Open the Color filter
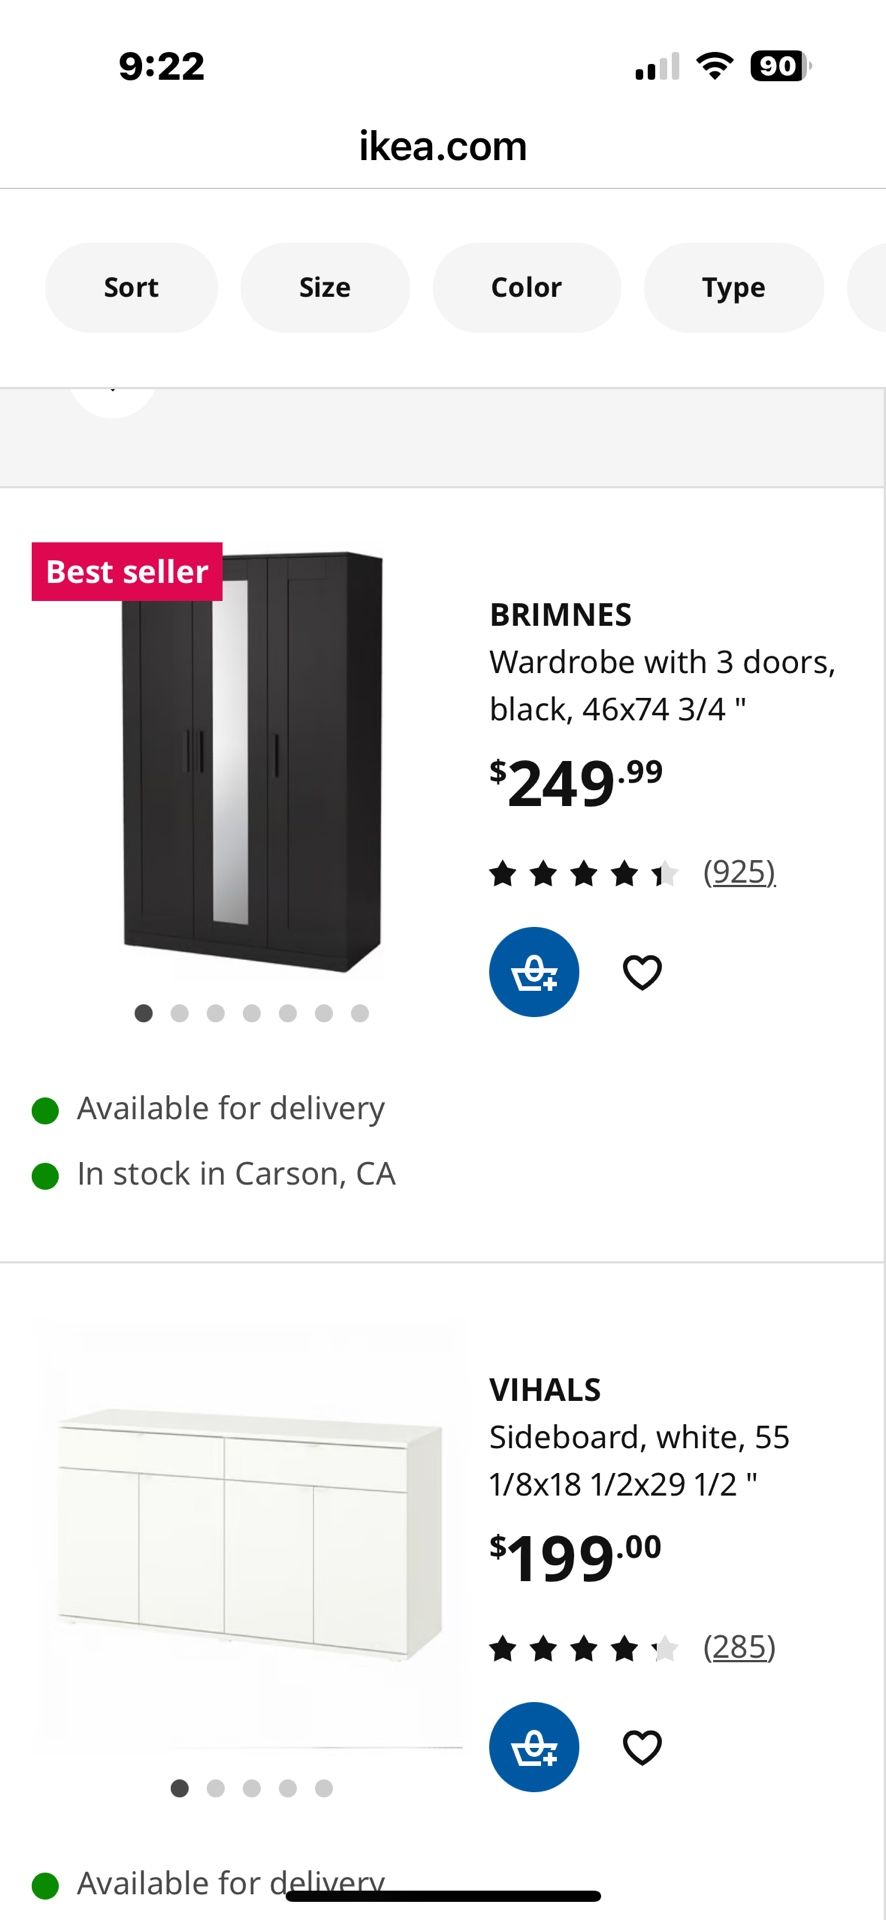This screenshot has width=886, height=1920. pos(526,287)
